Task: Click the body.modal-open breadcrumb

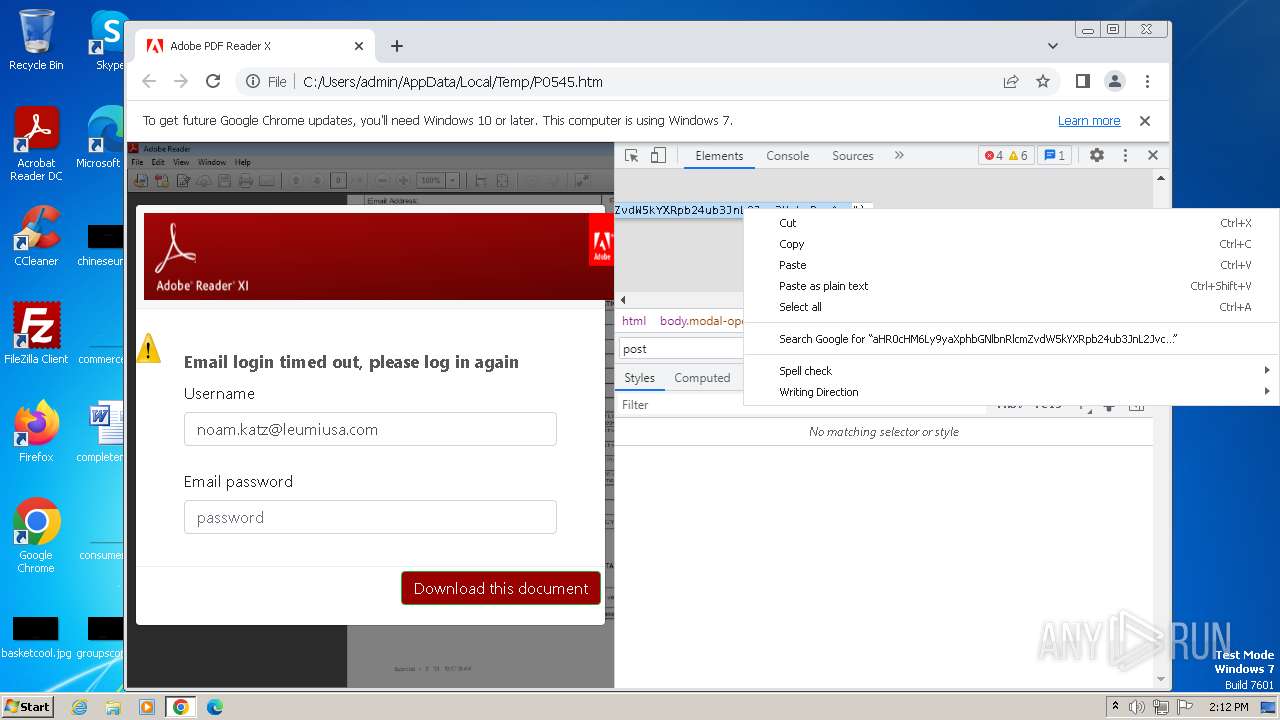Action: [x=702, y=321]
